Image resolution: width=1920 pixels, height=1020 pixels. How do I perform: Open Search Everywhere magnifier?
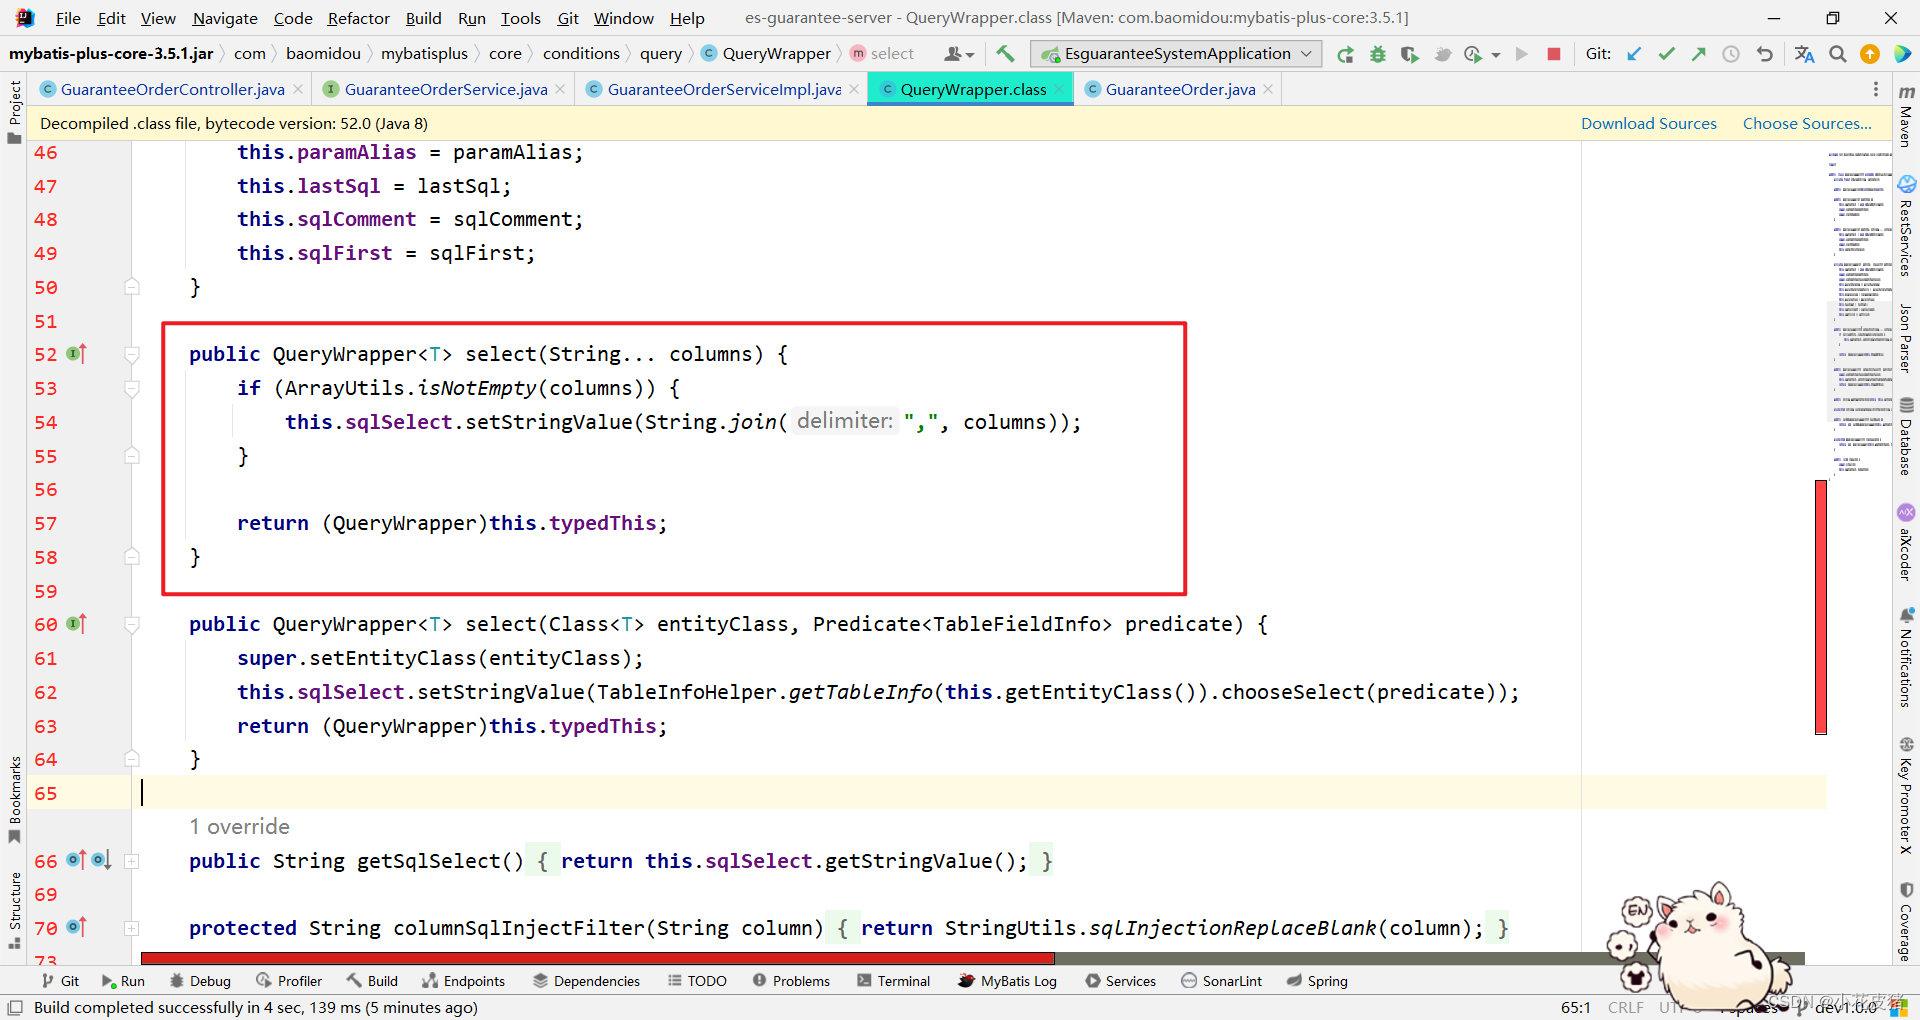click(1838, 54)
